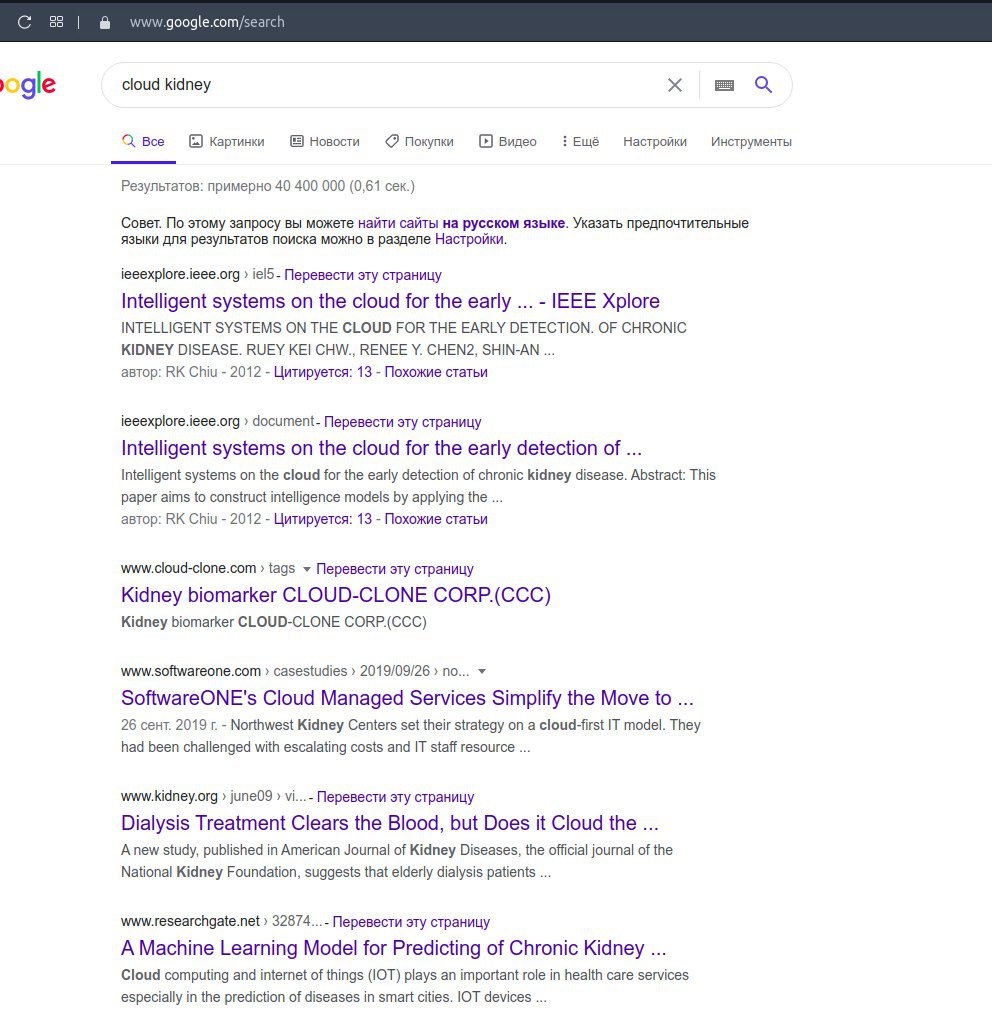The image size is (992, 1018).
Task: Translate the researchgate.net result page
Action: 411,922
